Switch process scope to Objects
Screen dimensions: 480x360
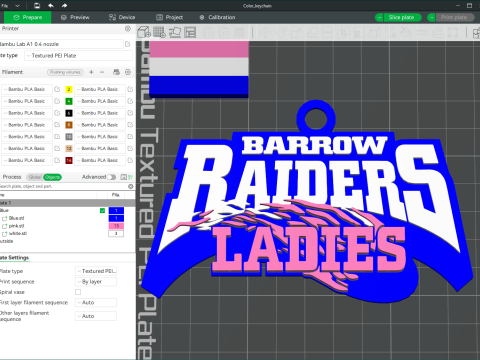pyautogui.click(x=52, y=177)
